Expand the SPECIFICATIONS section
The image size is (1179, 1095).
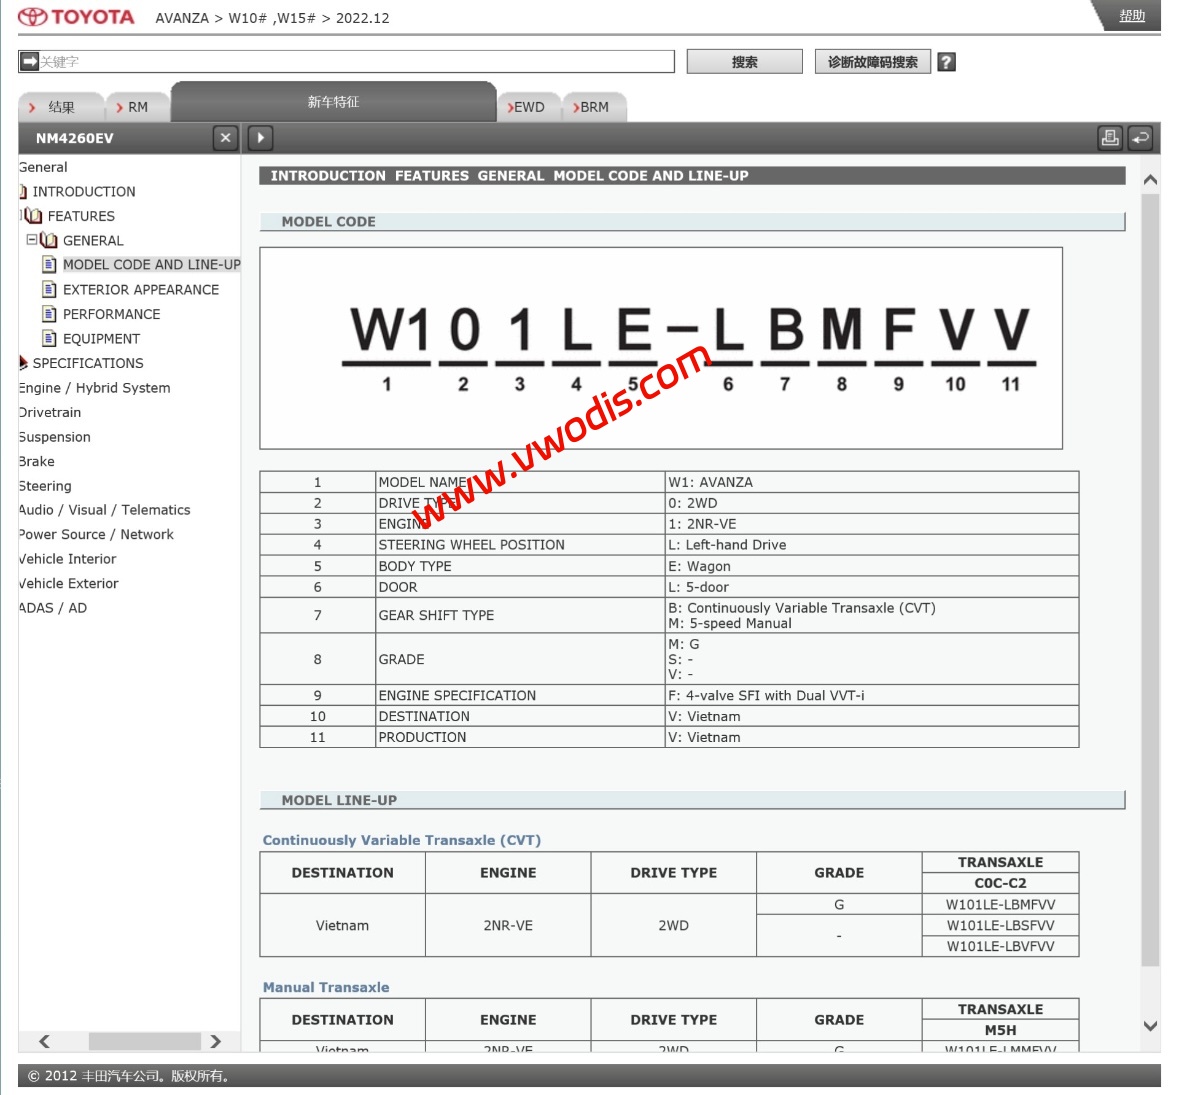[x=23, y=363]
